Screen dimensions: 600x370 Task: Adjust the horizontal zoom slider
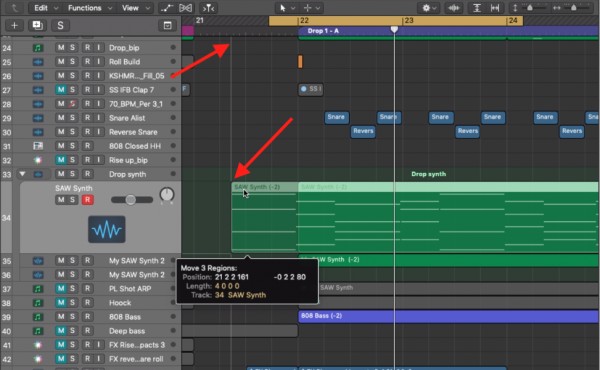(573, 8)
